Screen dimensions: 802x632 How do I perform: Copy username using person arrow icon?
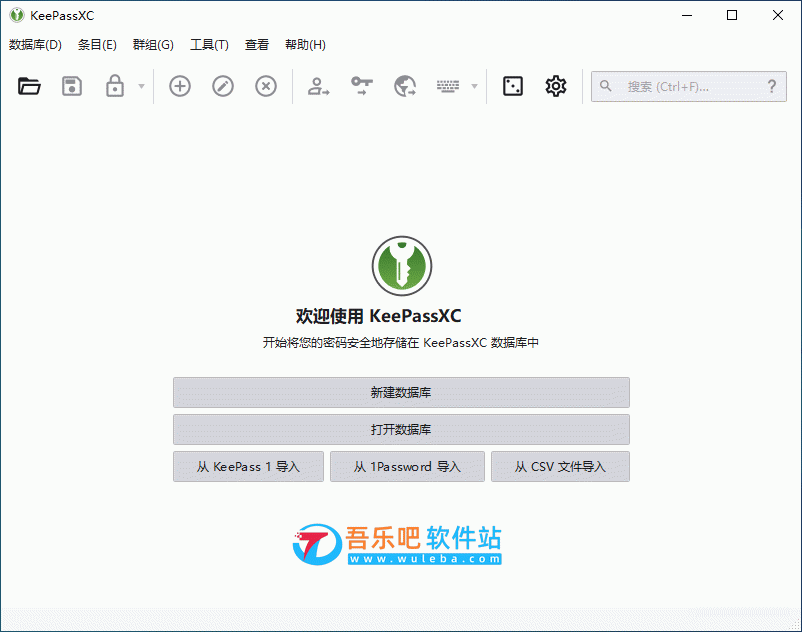(x=319, y=86)
